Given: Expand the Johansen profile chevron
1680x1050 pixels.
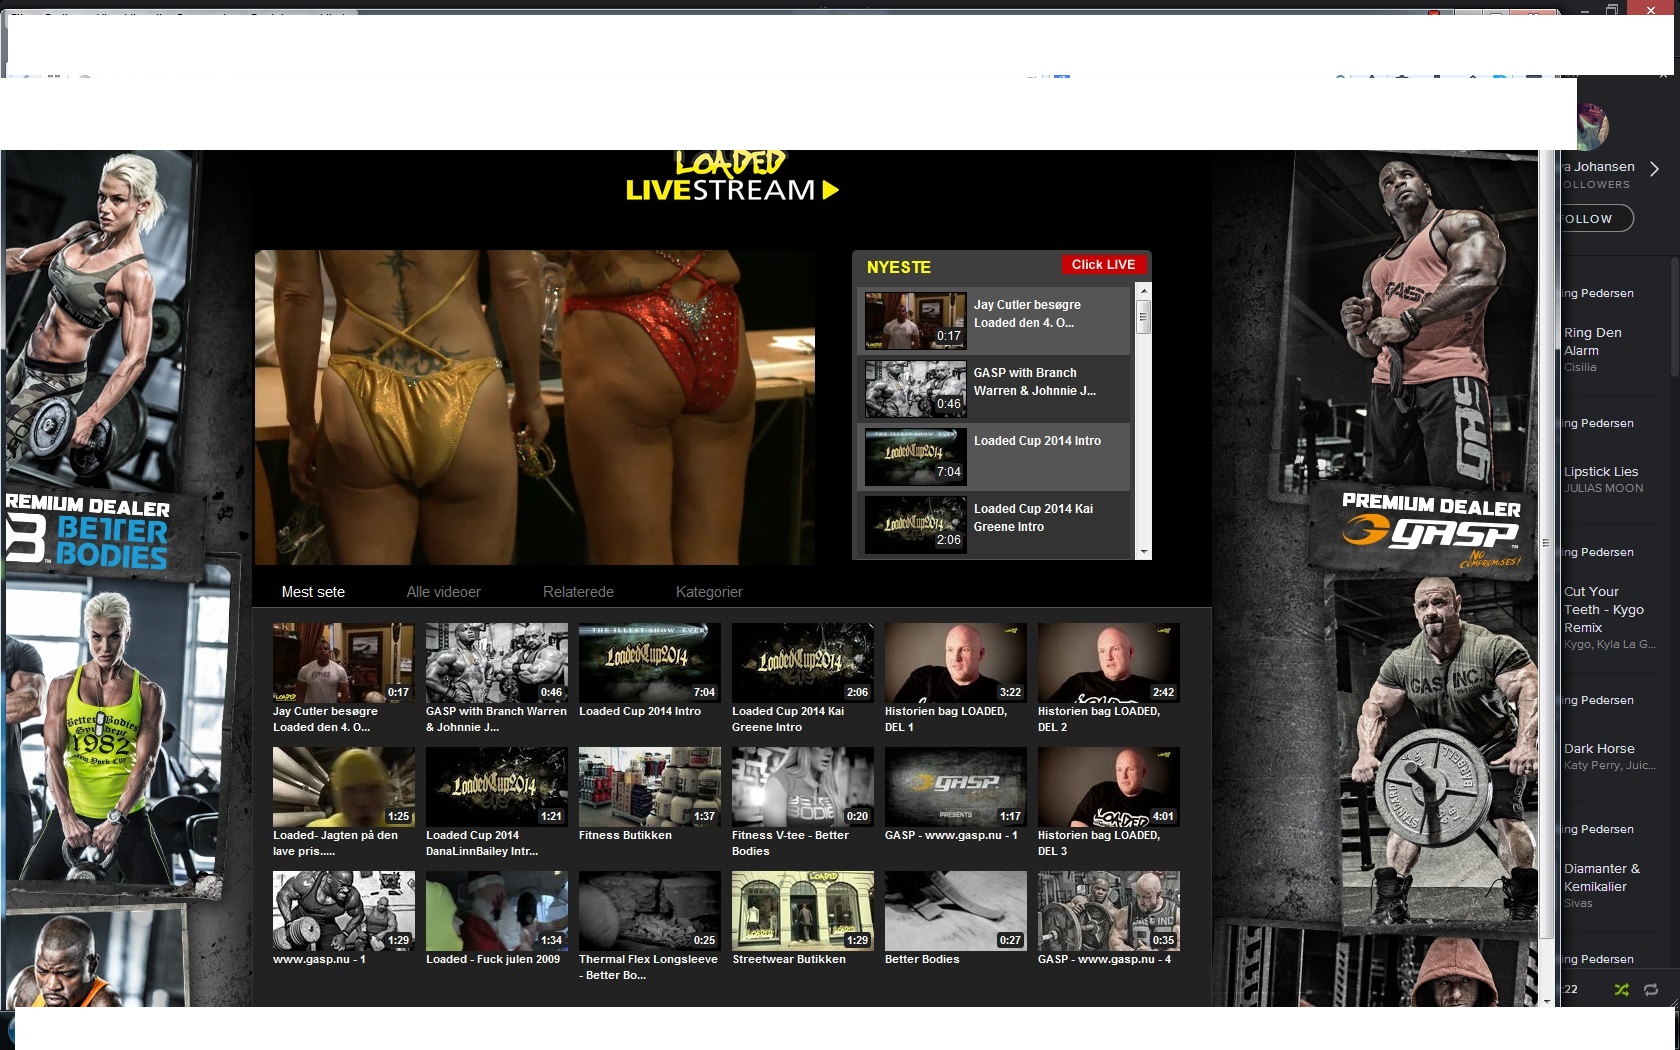Looking at the screenshot, I should [x=1654, y=169].
